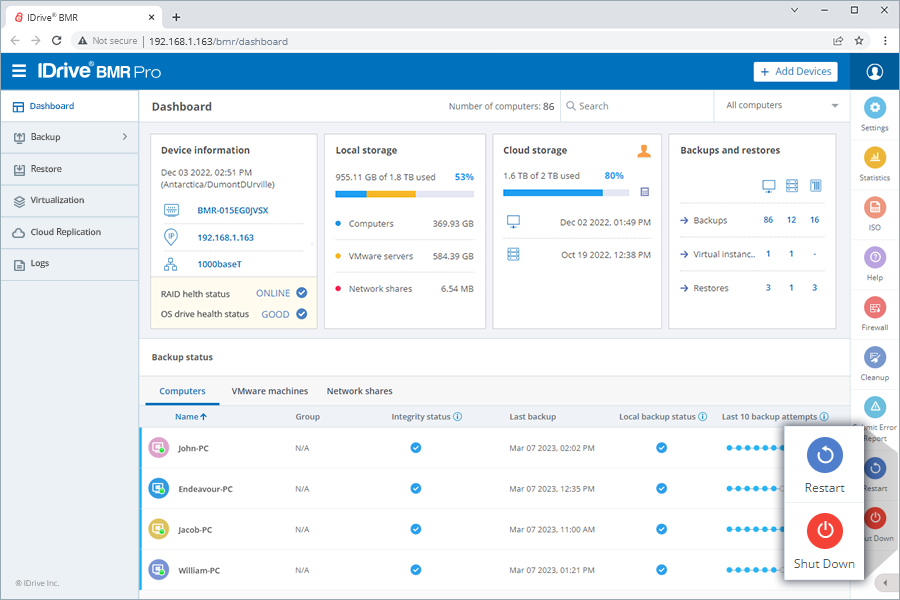Click the Endeavour-PC computer icon
The image size is (900, 600).
point(159,489)
